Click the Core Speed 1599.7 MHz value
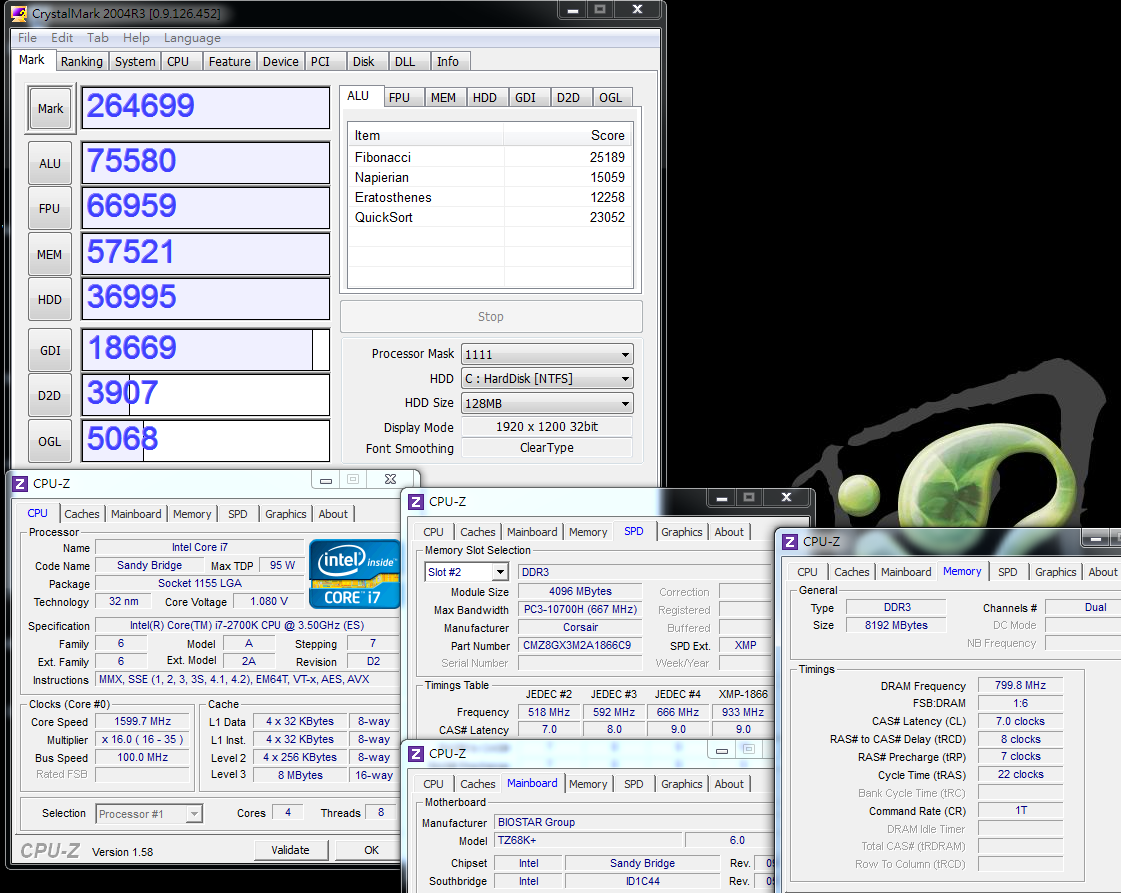1121x893 pixels. (142, 721)
